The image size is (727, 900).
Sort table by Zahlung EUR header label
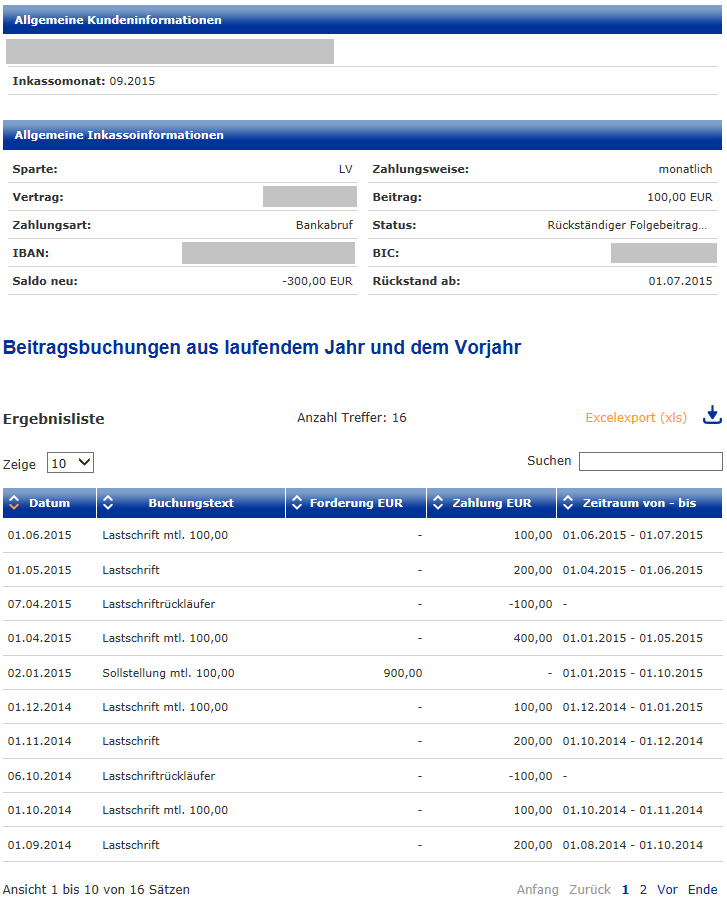[491, 503]
